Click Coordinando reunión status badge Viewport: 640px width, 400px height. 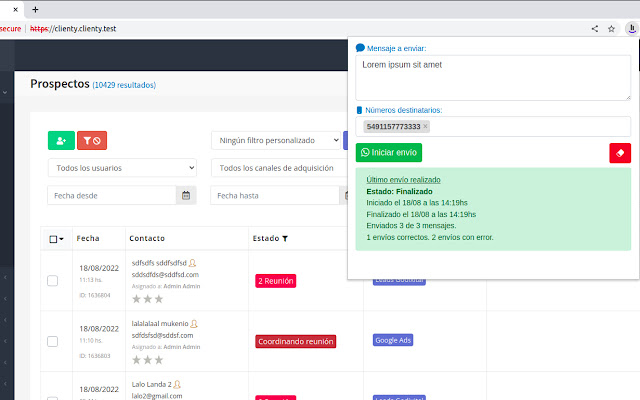tap(296, 341)
